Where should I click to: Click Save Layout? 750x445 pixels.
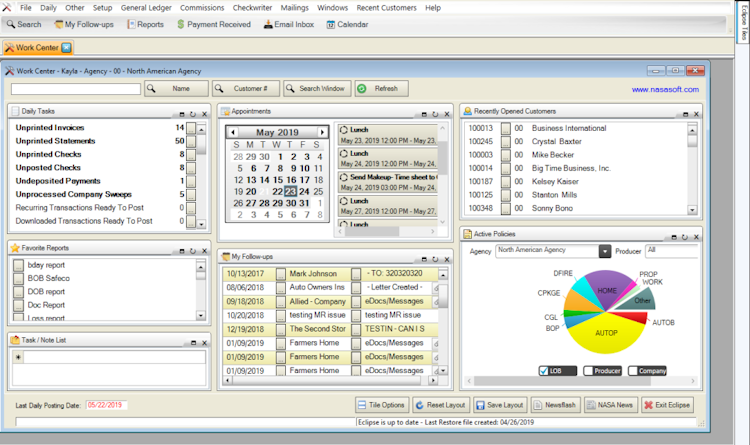[500, 405]
